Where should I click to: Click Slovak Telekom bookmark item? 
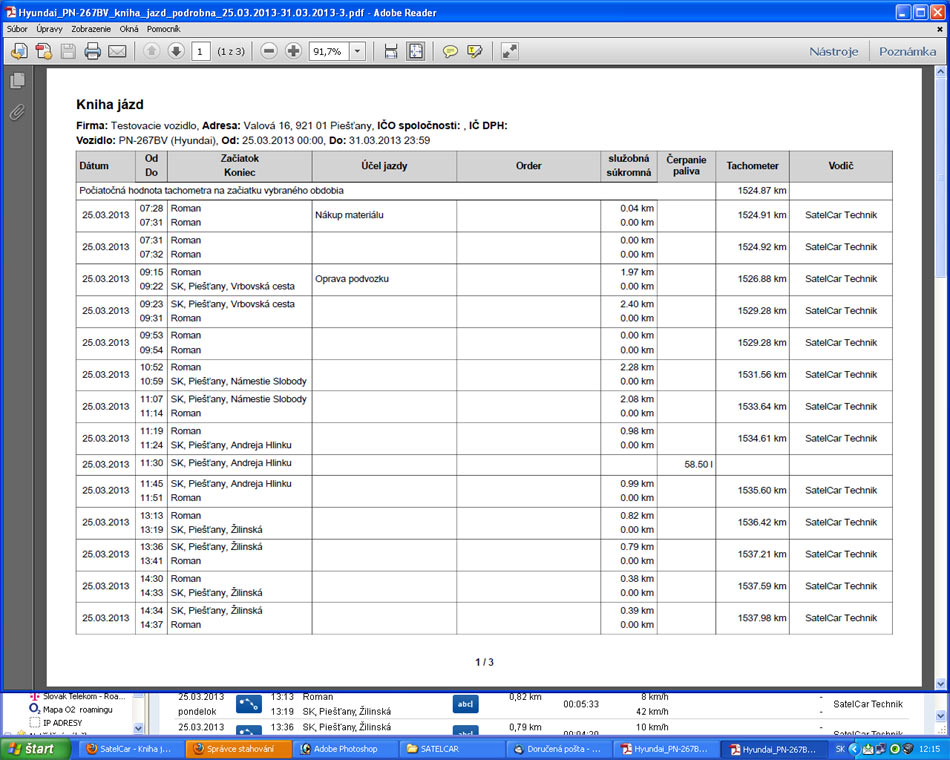[78, 696]
